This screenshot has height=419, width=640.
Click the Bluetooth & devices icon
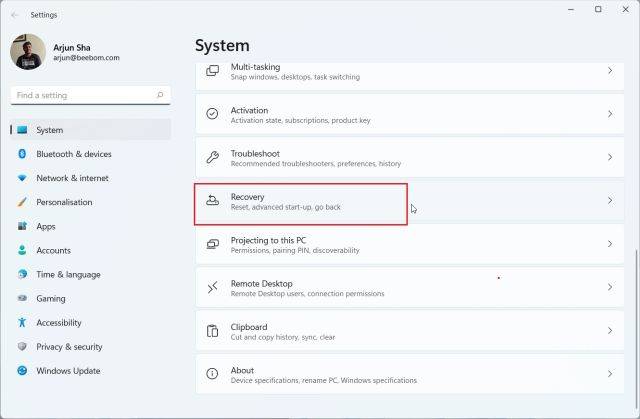click(22, 154)
